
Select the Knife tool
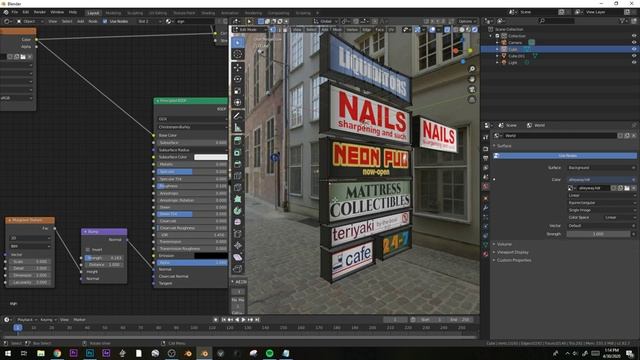238,188
